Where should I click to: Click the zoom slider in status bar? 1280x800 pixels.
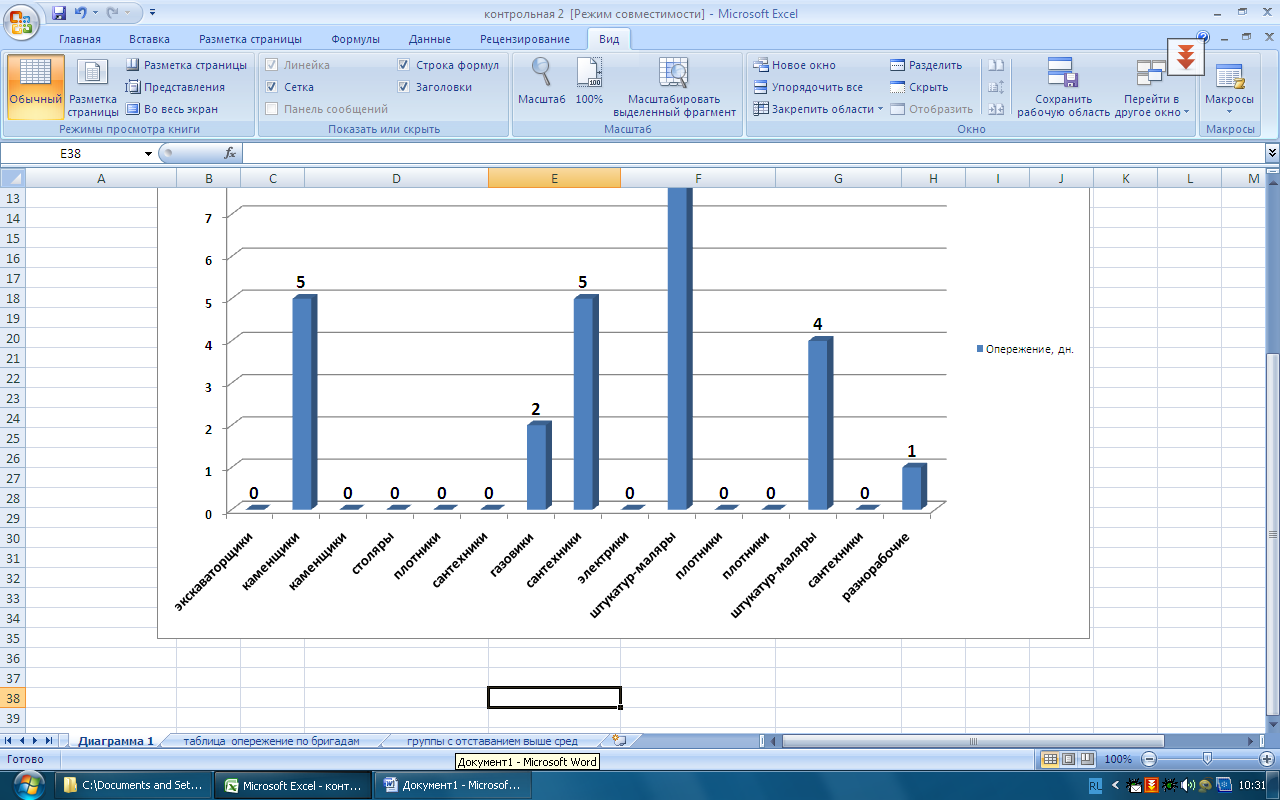[x=1207, y=759]
